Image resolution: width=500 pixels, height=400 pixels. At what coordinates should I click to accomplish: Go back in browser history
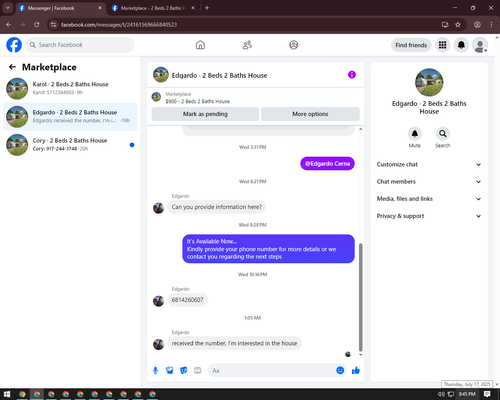pos(9,25)
